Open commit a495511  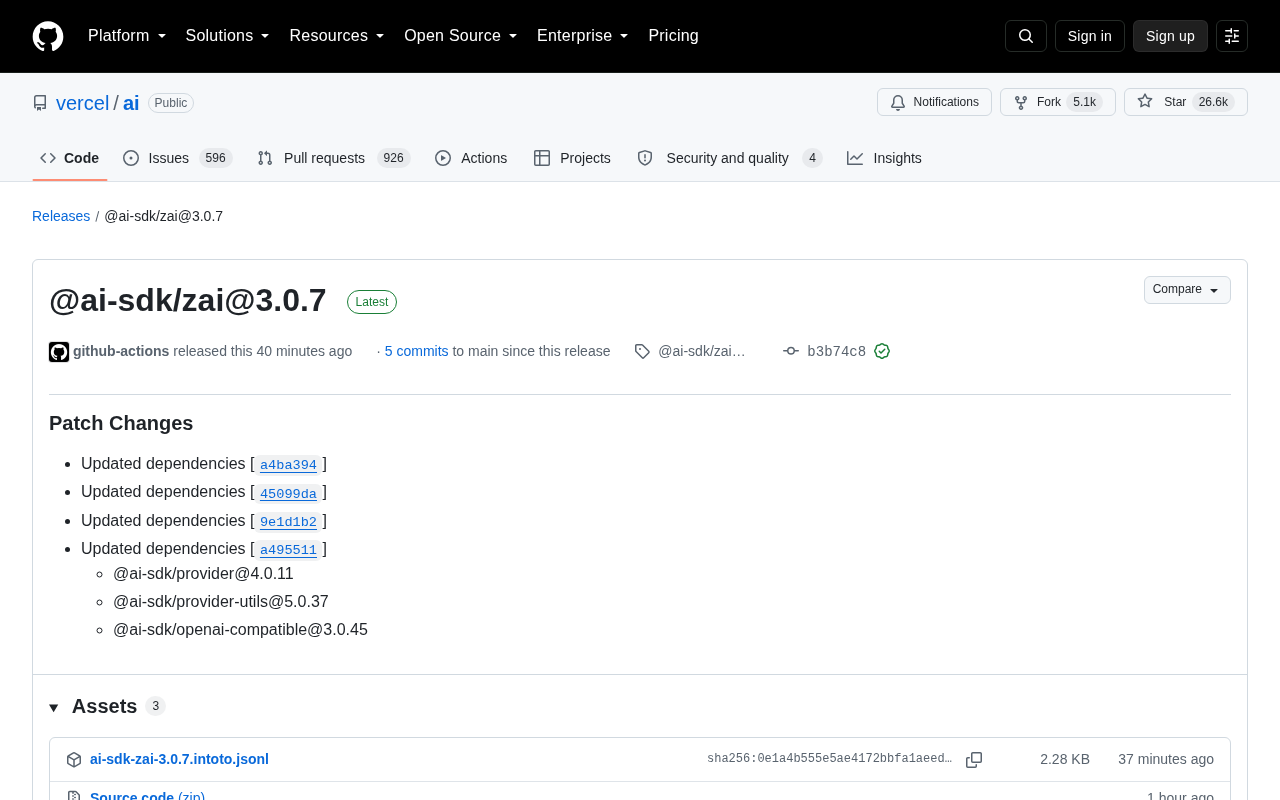[288, 550]
